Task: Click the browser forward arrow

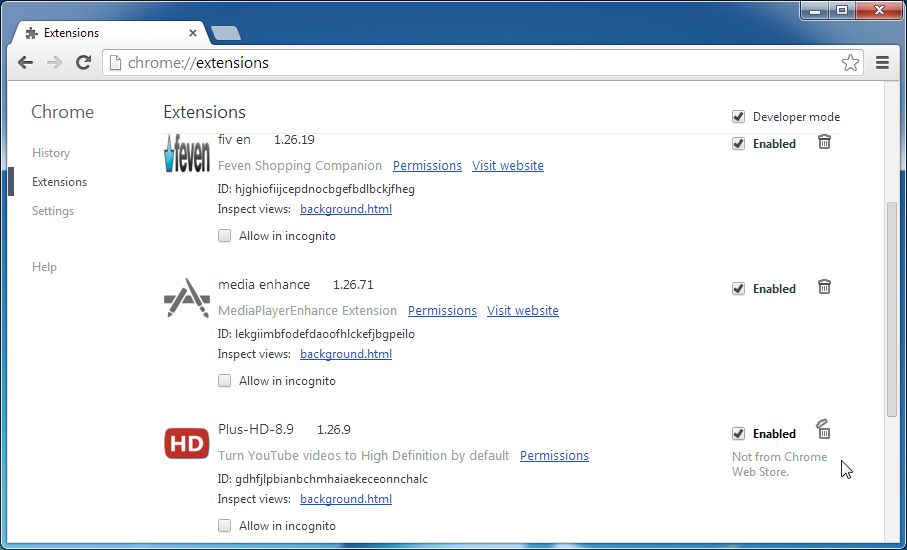Action: (54, 62)
